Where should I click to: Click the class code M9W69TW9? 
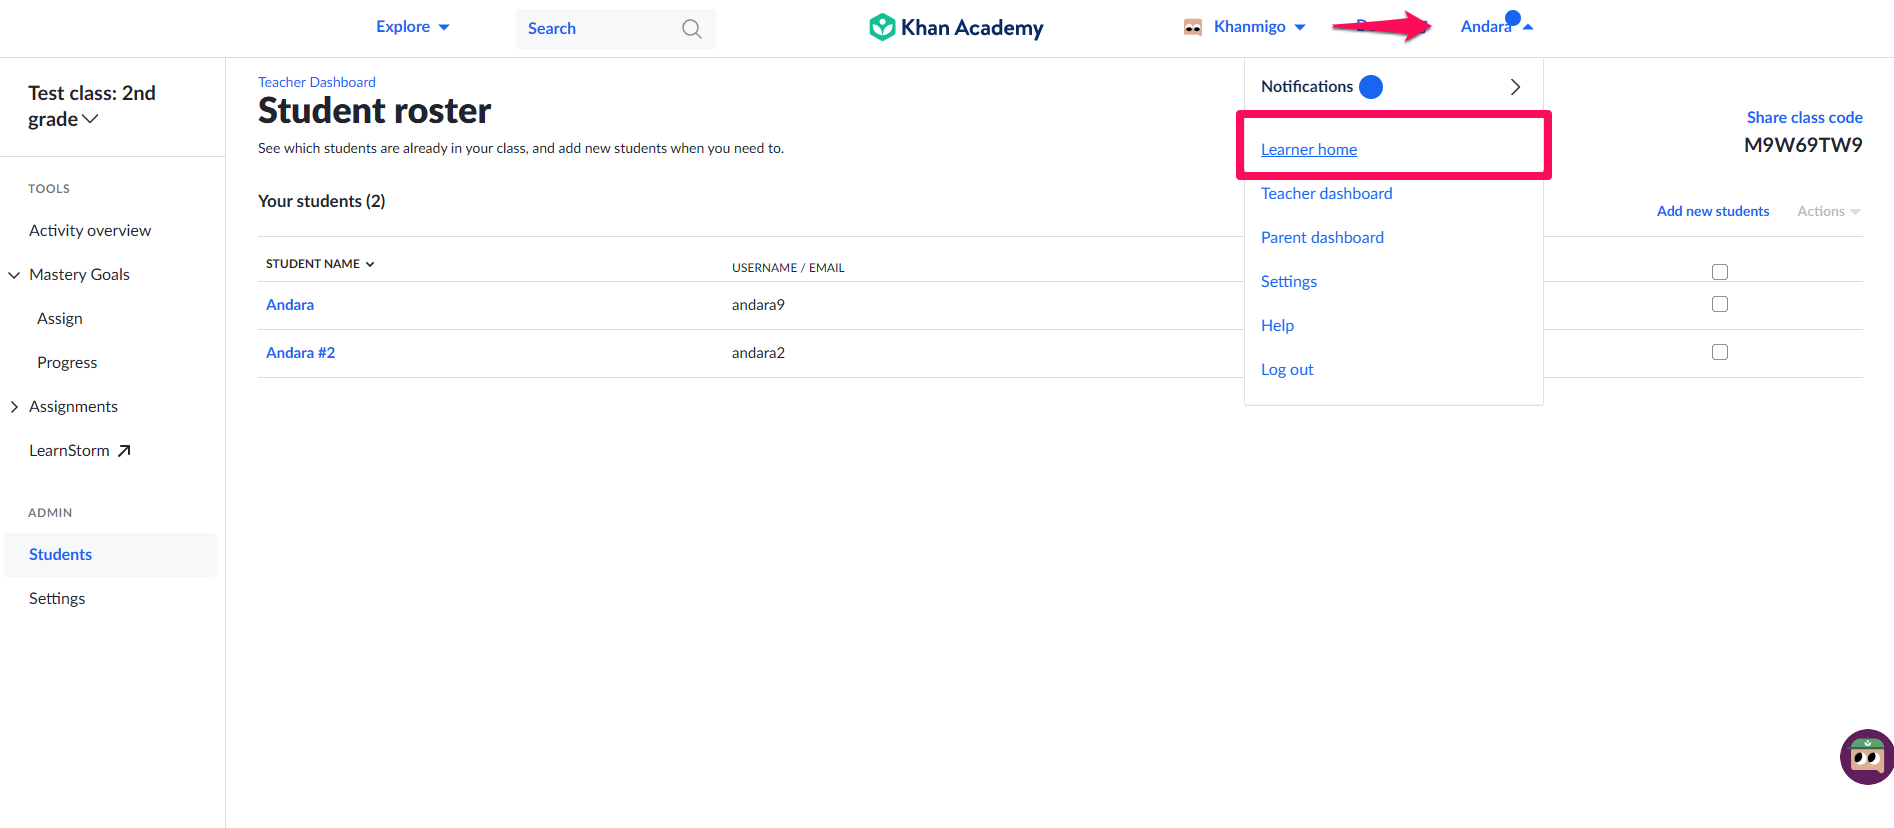pyautogui.click(x=1803, y=145)
